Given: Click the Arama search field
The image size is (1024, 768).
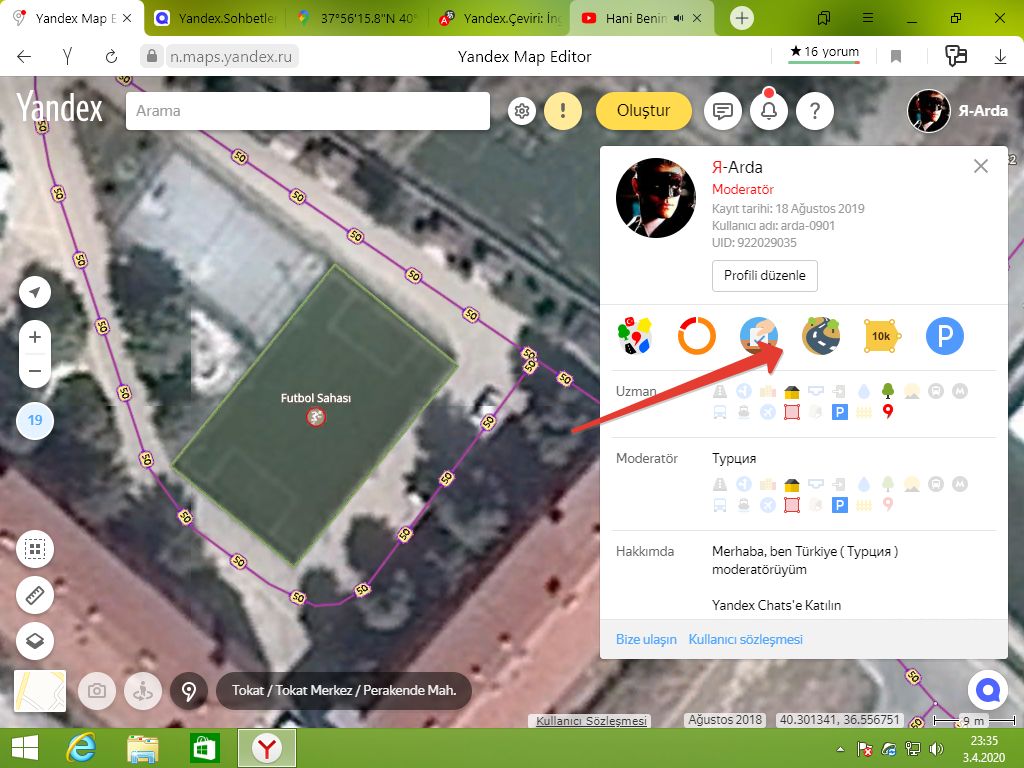Looking at the screenshot, I should pyautogui.click(x=308, y=111).
